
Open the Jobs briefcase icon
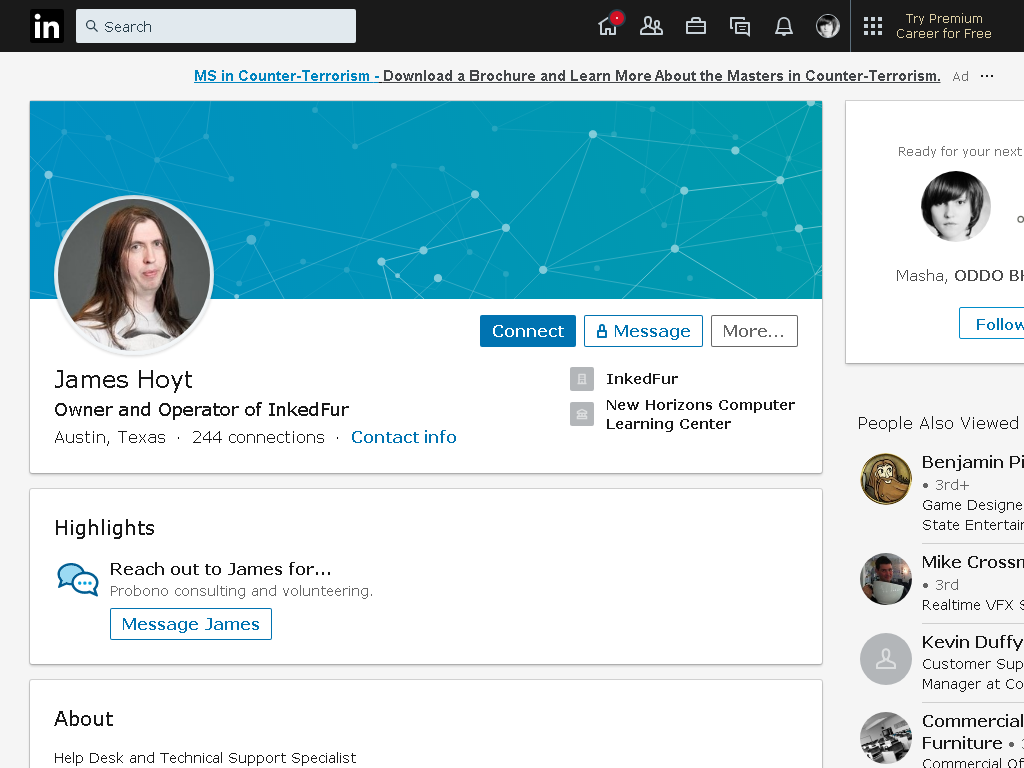click(696, 26)
